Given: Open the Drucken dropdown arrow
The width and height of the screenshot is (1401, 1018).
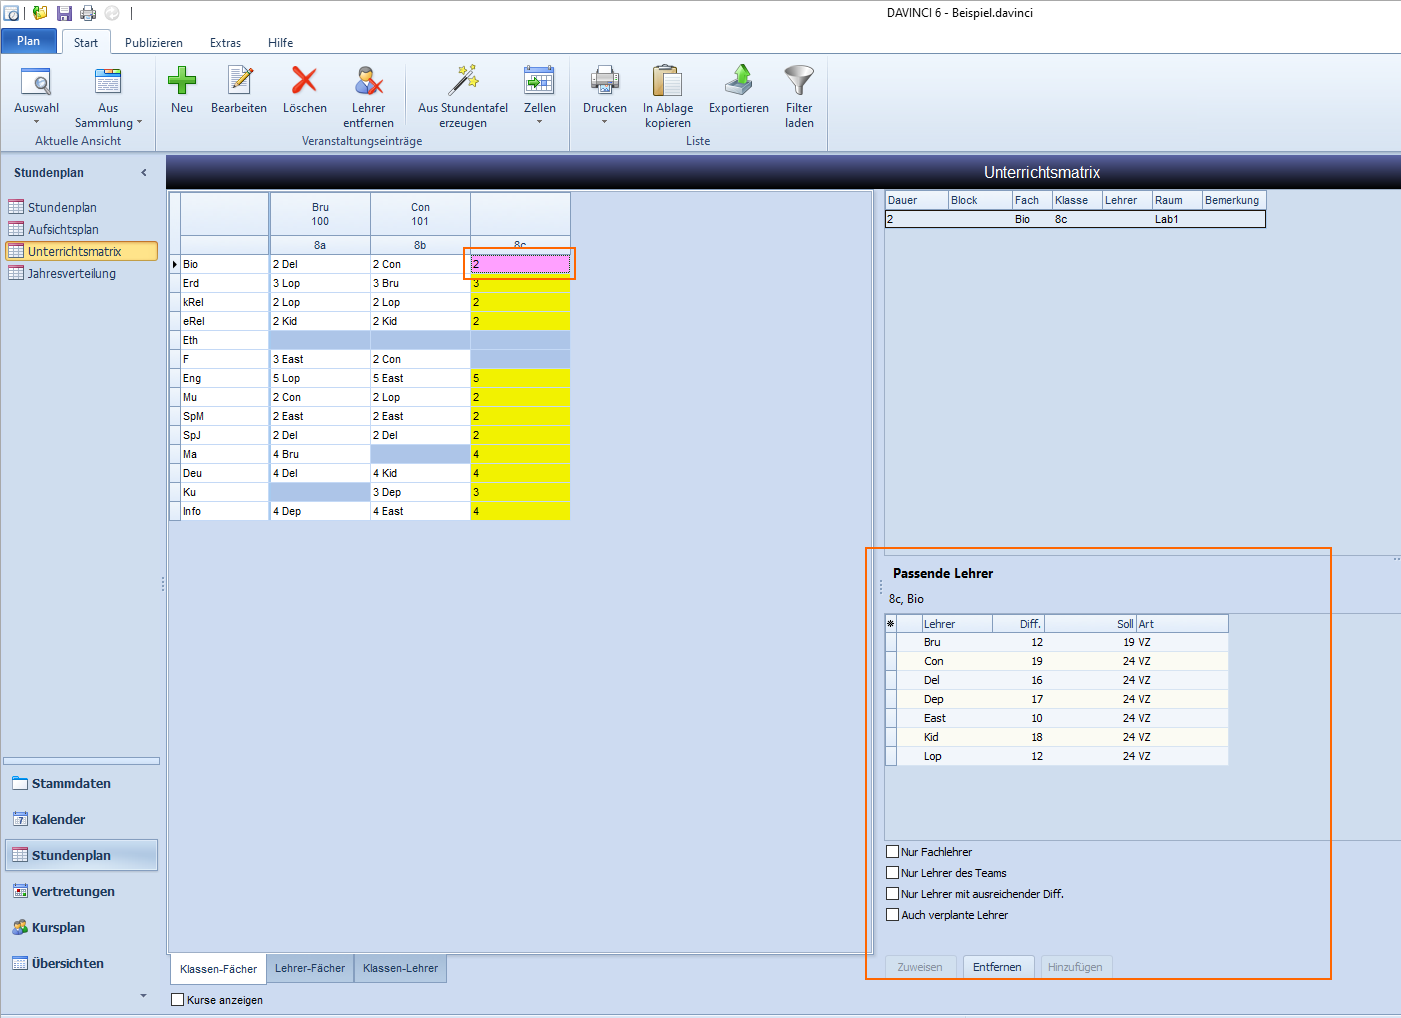Looking at the screenshot, I should [x=604, y=122].
